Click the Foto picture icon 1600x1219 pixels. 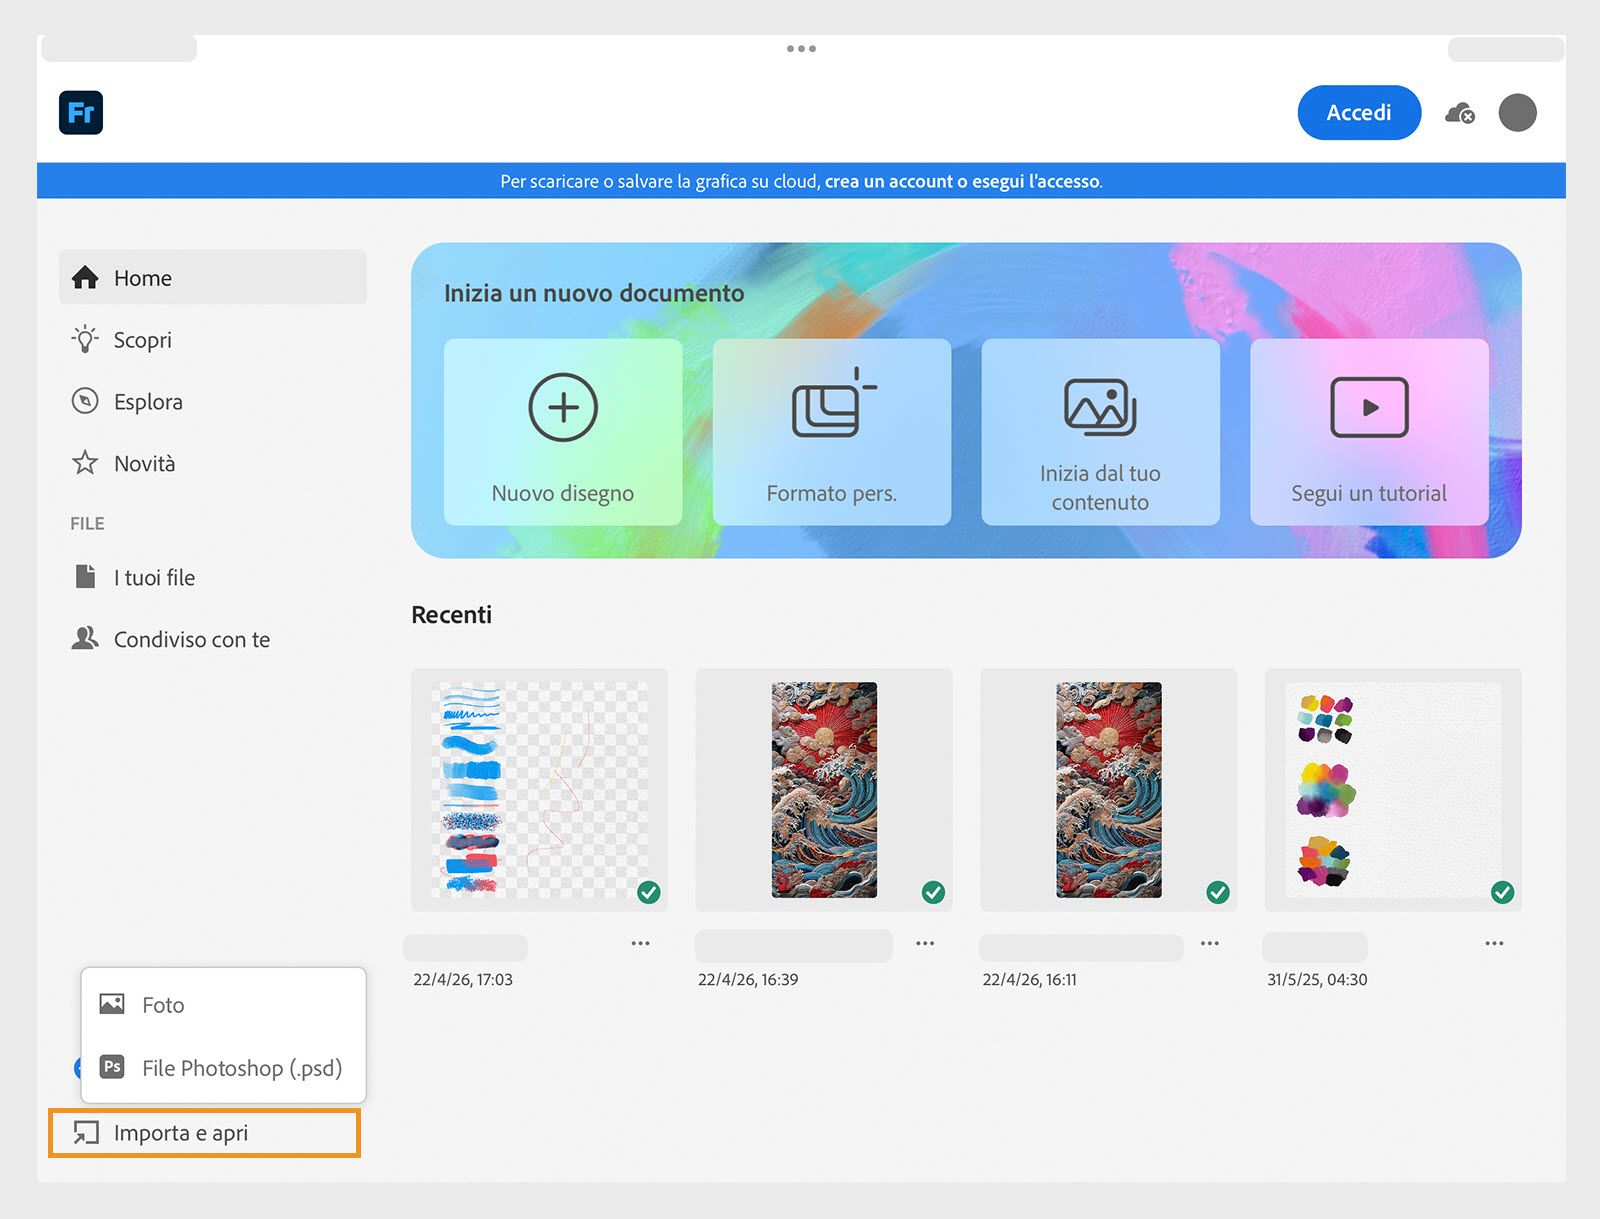tap(112, 1003)
